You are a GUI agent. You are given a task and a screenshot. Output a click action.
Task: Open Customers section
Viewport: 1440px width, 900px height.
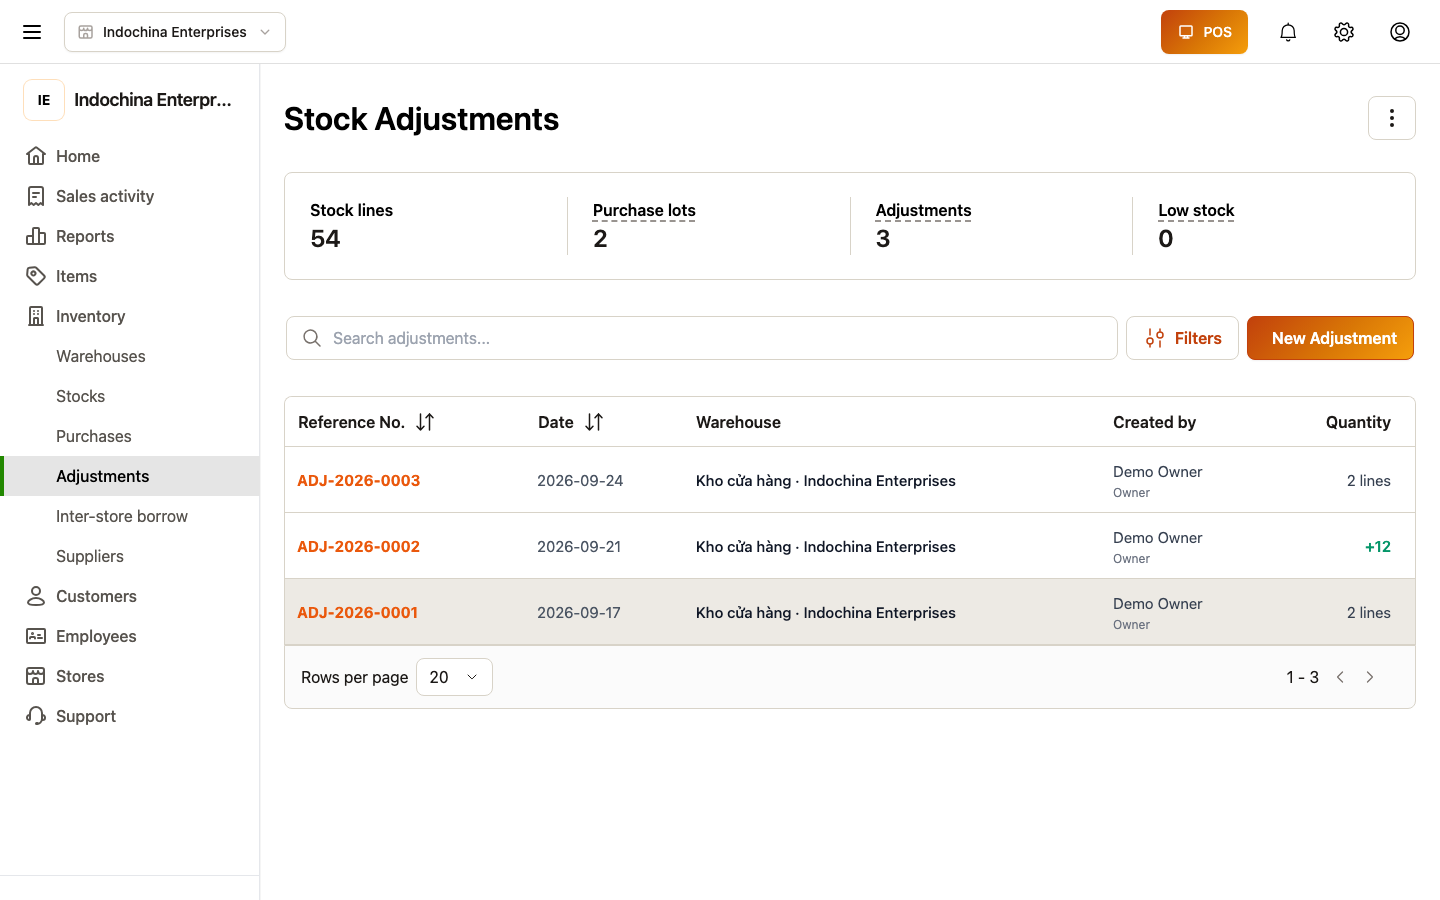[x=130, y=596]
